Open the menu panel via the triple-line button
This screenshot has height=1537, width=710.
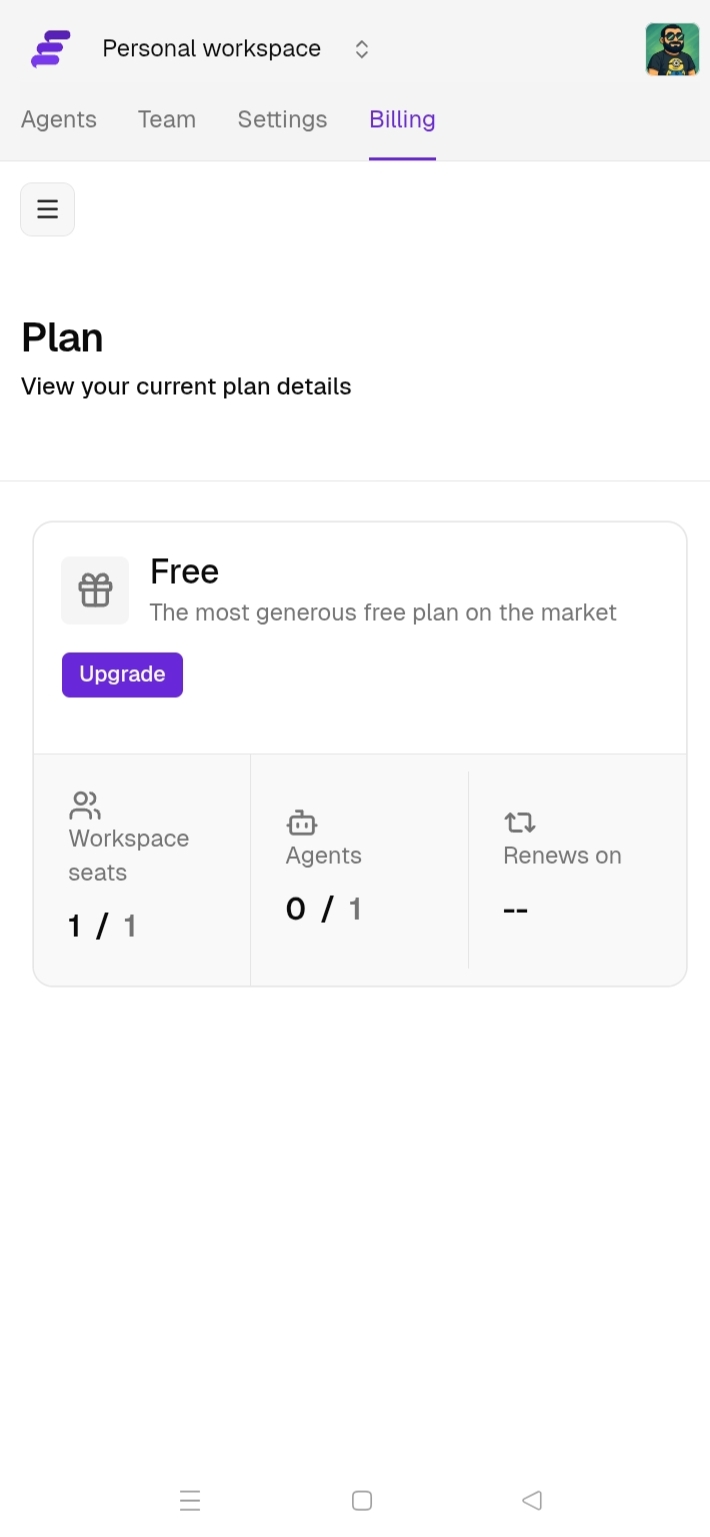click(x=47, y=209)
